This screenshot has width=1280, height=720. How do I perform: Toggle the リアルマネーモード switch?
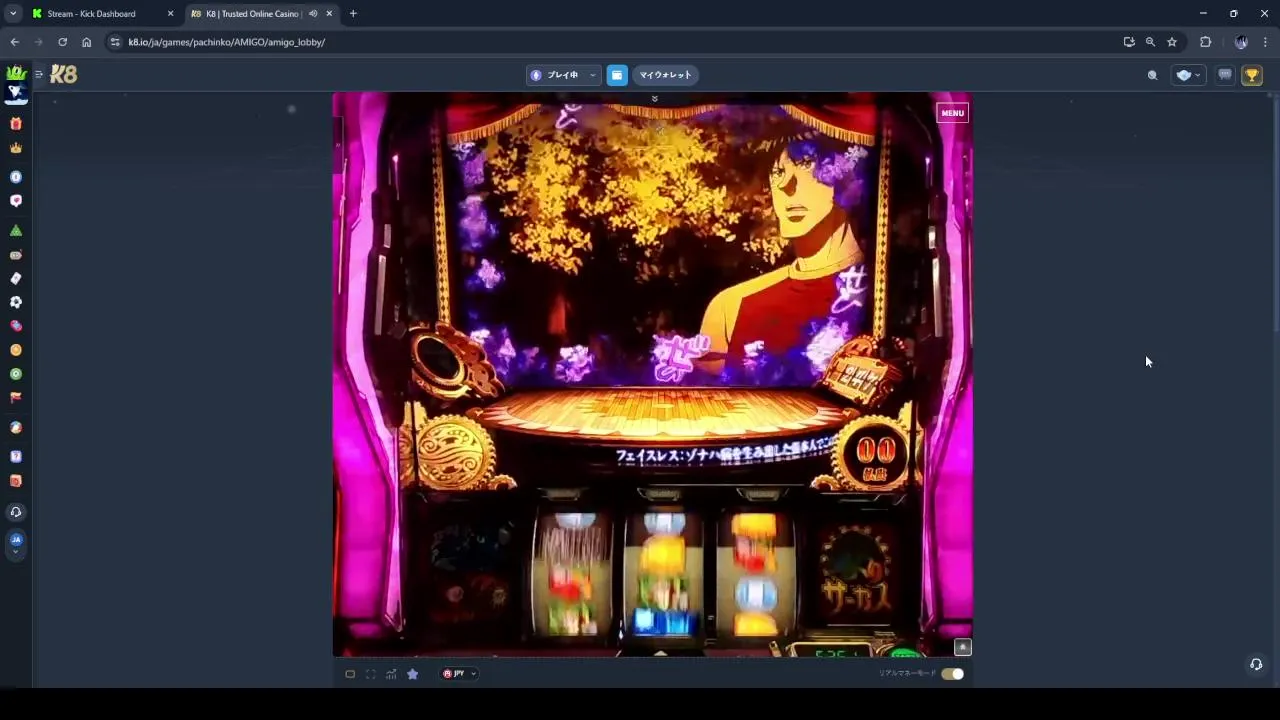(x=952, y=674)
